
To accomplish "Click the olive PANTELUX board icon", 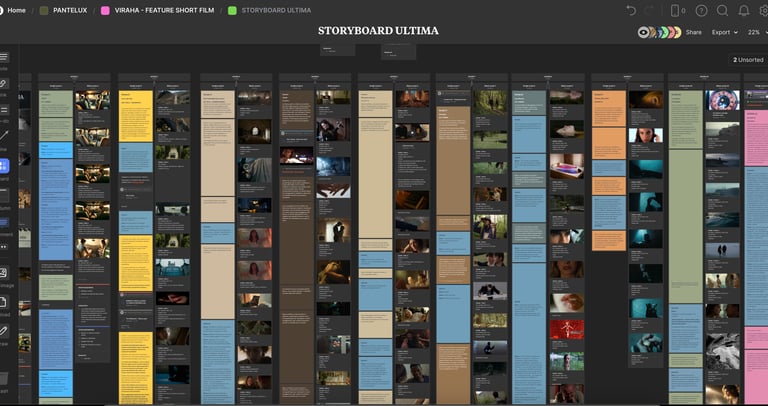I will [x=44, y=10].
